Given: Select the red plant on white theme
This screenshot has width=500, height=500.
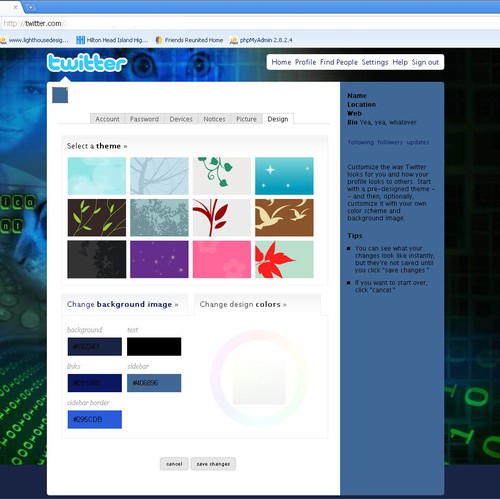Looking at the screenshot, I should click(222, 218).
